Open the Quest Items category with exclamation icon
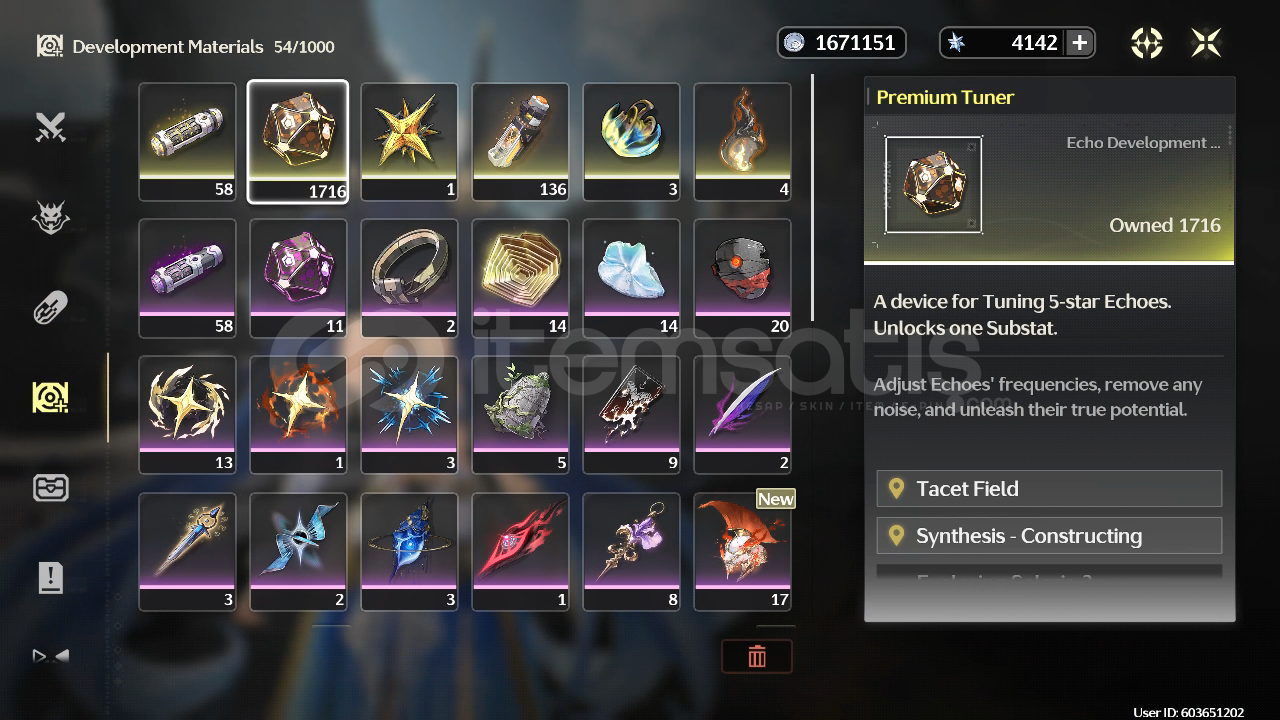This screenshot has width=1280, height=720. click(x=50, y=577)
